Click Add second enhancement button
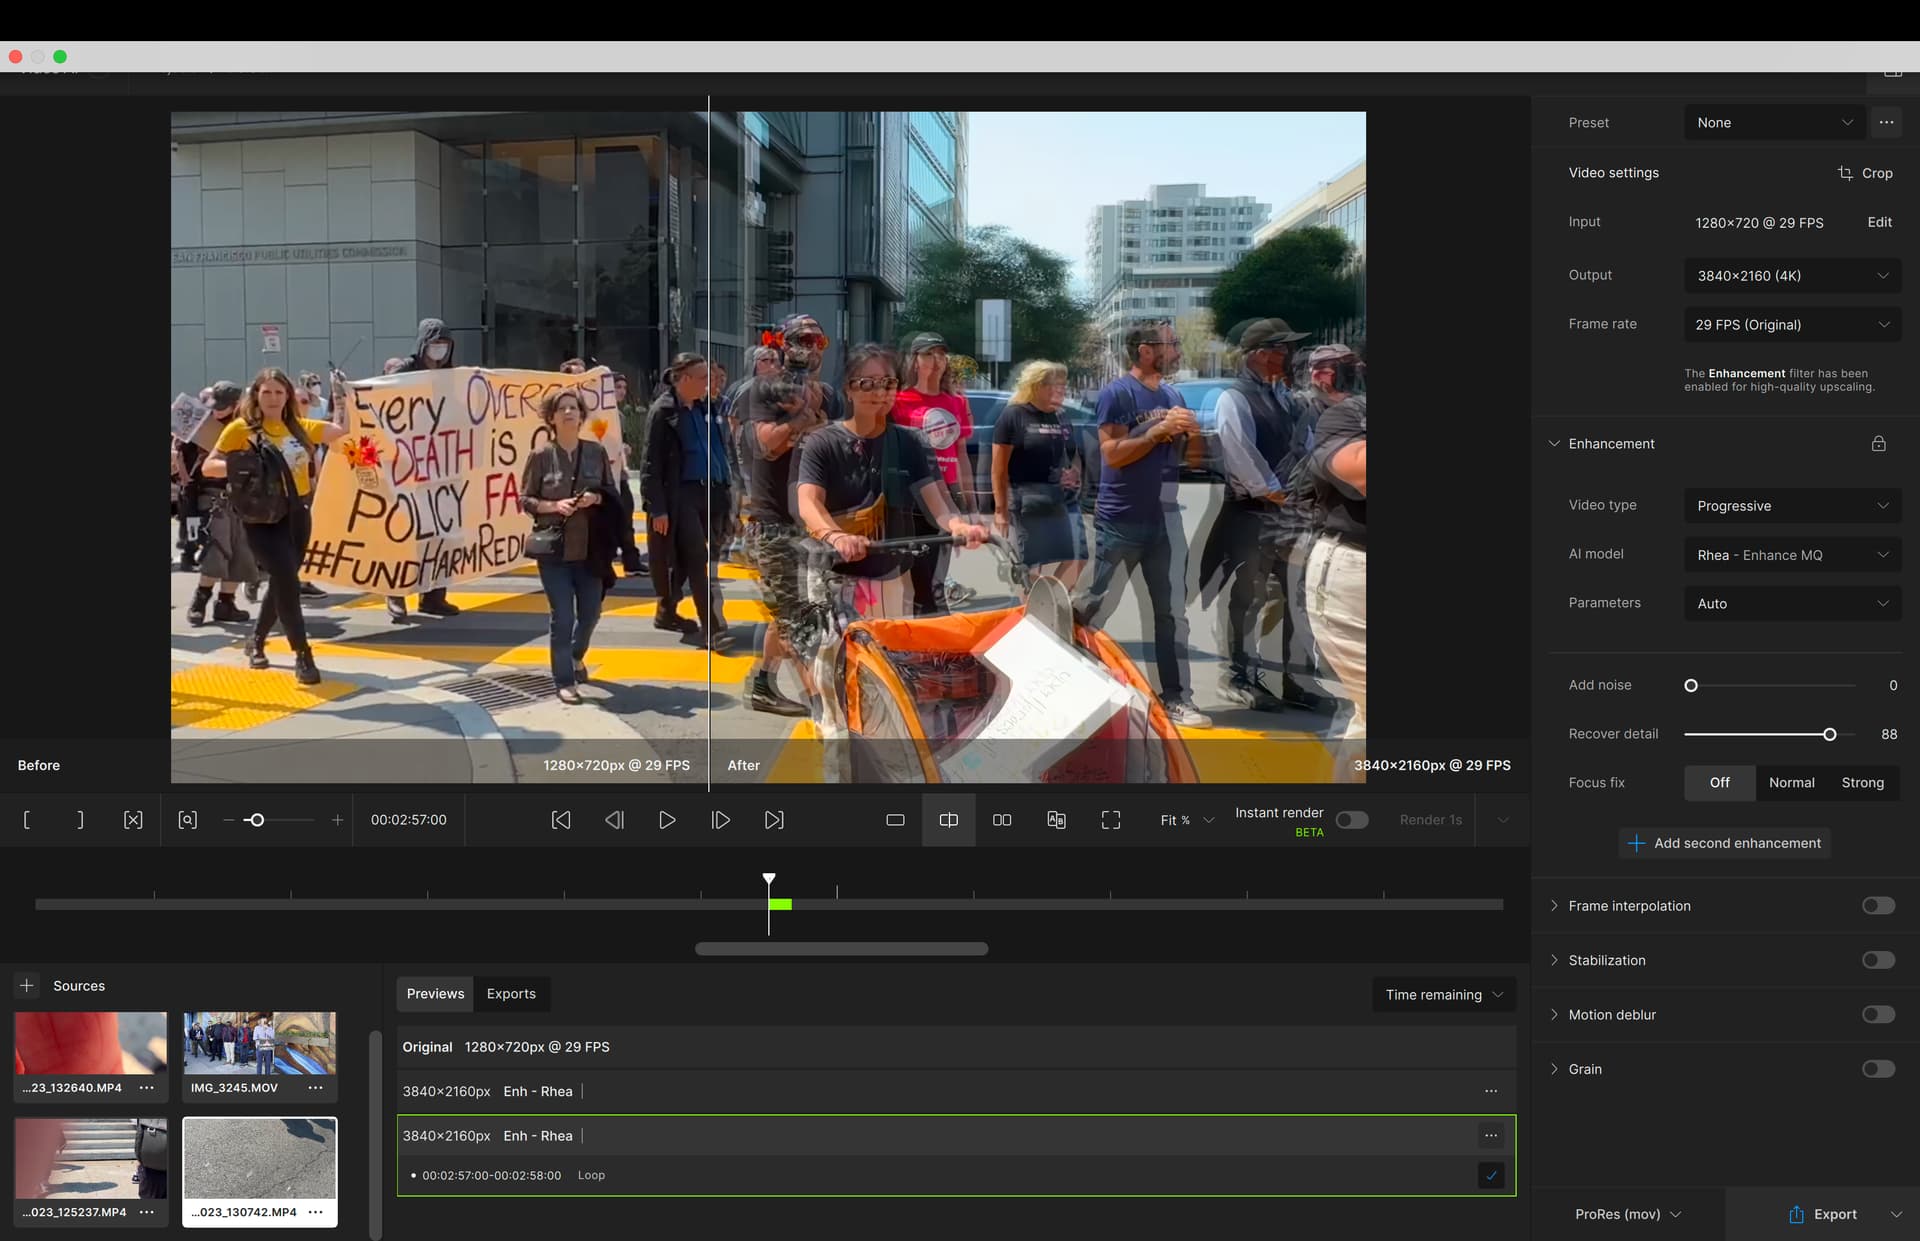1920x1241 pixels. (1725, 843)
